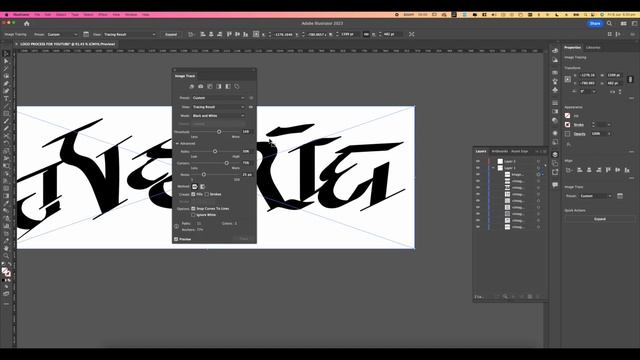Click the Outline preset icon in Image Trace
This screenshot has height=360, width=640.
tap(237, 87)
